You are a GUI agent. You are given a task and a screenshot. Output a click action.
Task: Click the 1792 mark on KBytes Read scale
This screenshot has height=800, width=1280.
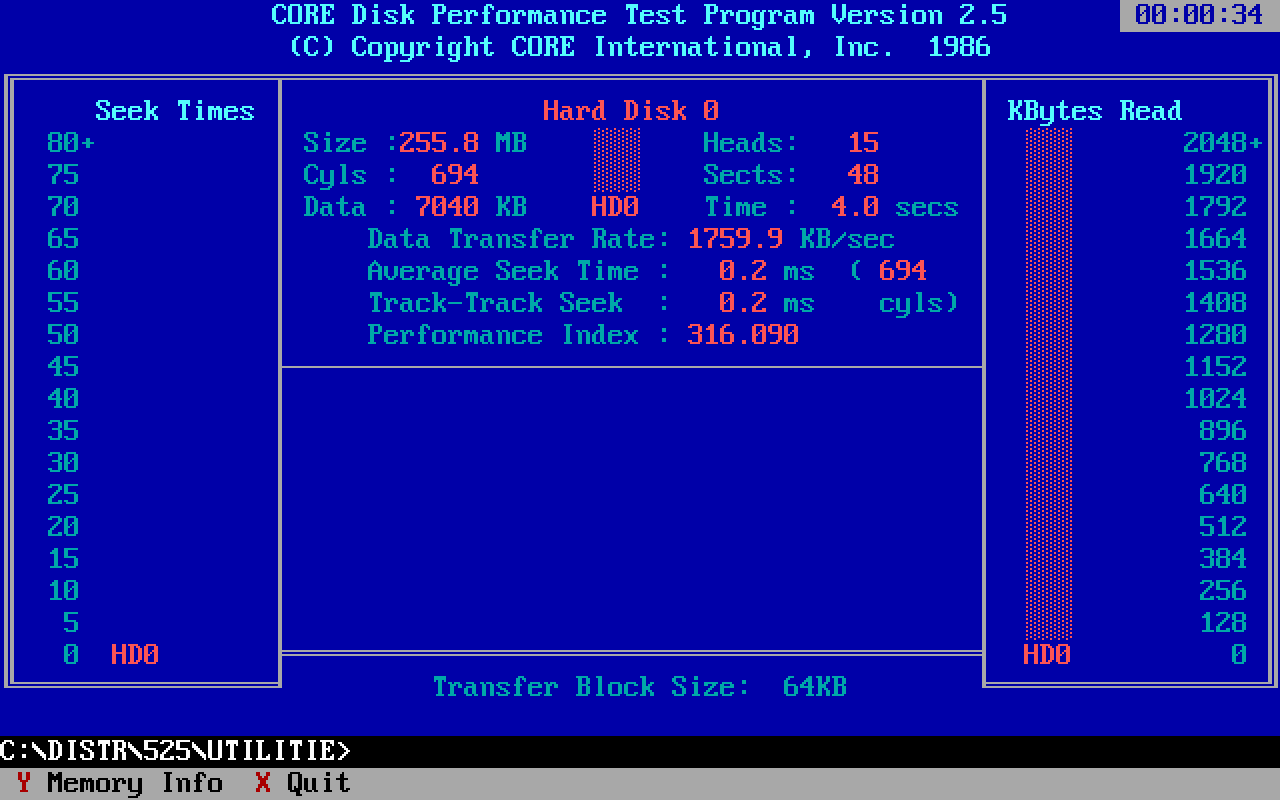[1215, 207]
